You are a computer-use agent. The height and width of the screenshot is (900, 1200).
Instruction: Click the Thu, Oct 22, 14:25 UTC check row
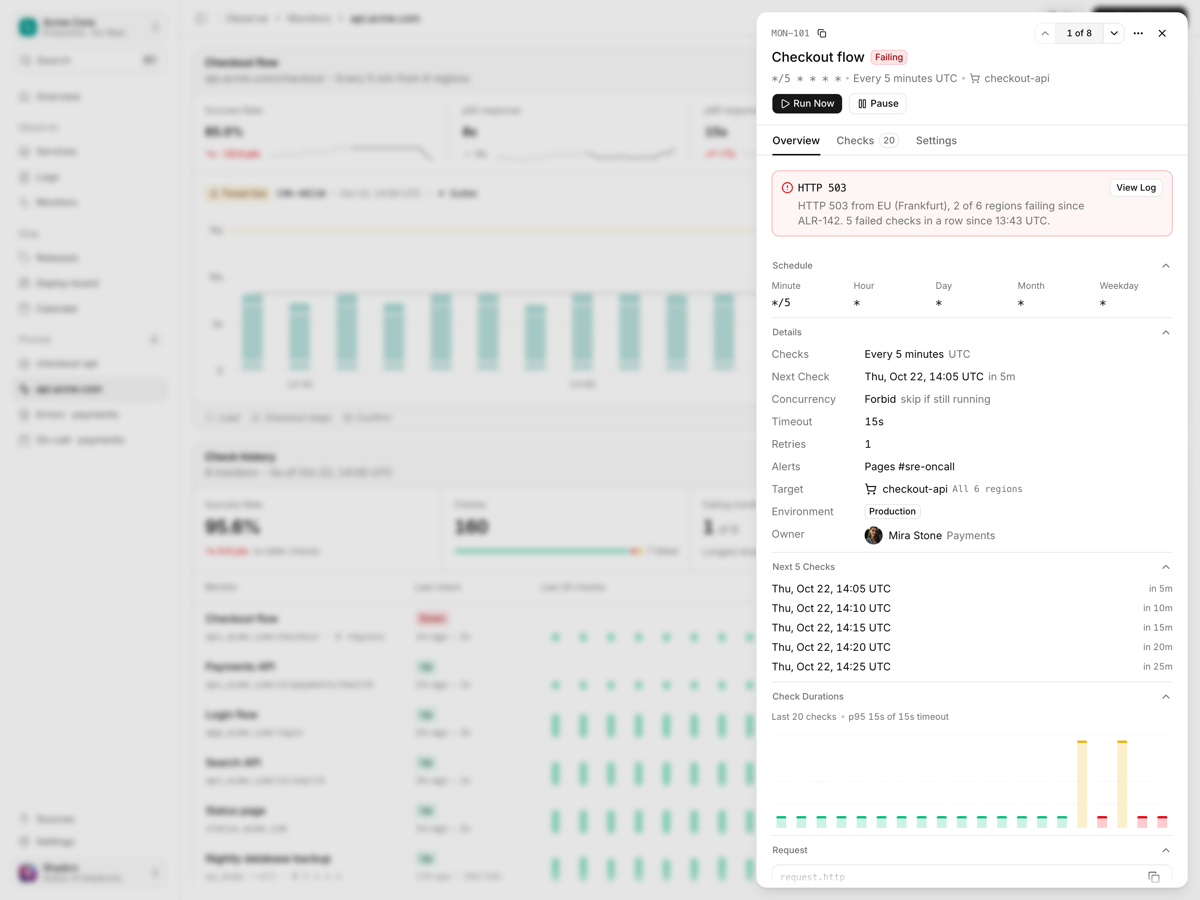(972, 667)
